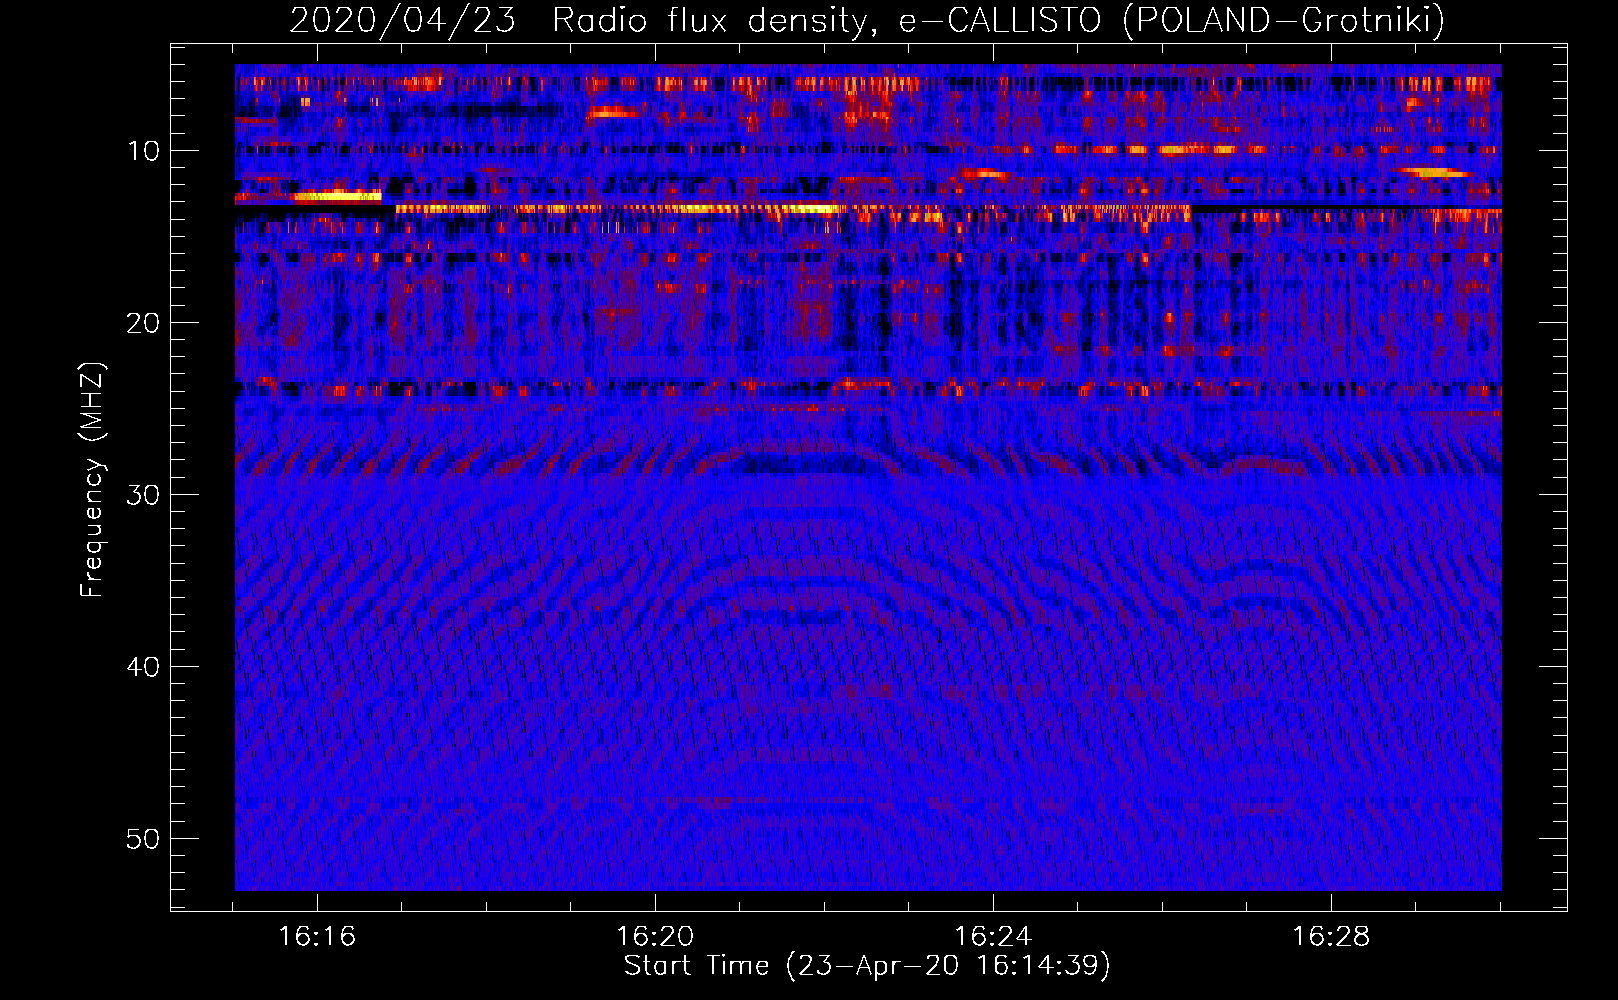Click the 30 MHz frequency tick label

click(143, 495)
